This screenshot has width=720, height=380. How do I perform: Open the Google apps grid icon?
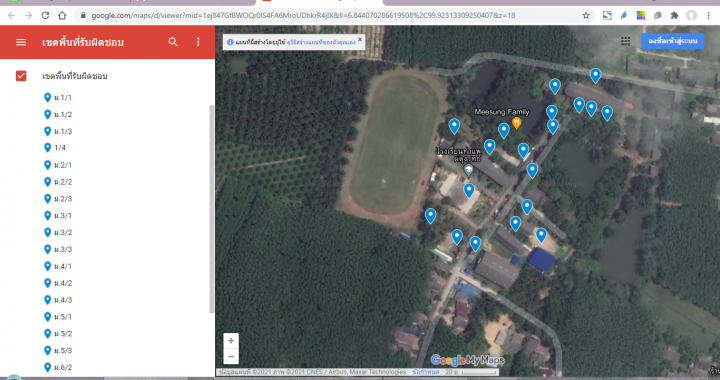point(625,41)
